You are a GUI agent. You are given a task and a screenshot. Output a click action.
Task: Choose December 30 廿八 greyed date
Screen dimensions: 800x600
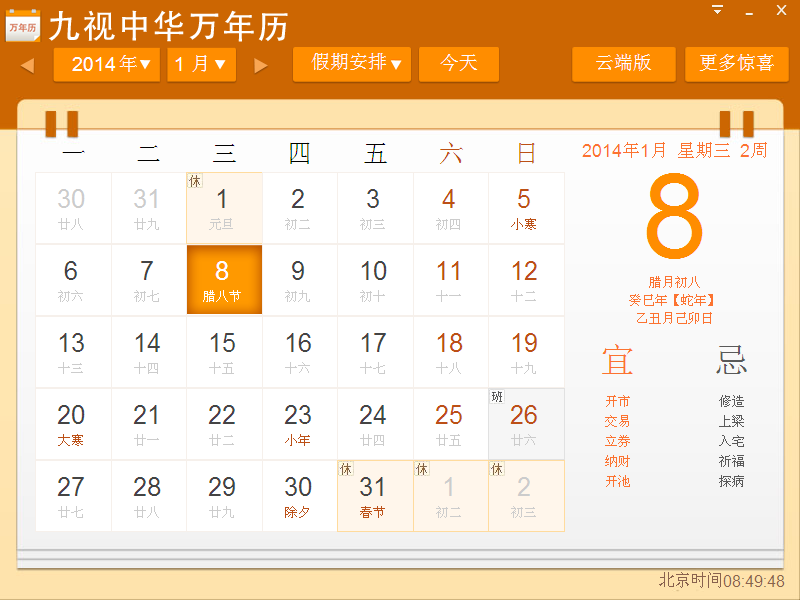tap(73, 208)
